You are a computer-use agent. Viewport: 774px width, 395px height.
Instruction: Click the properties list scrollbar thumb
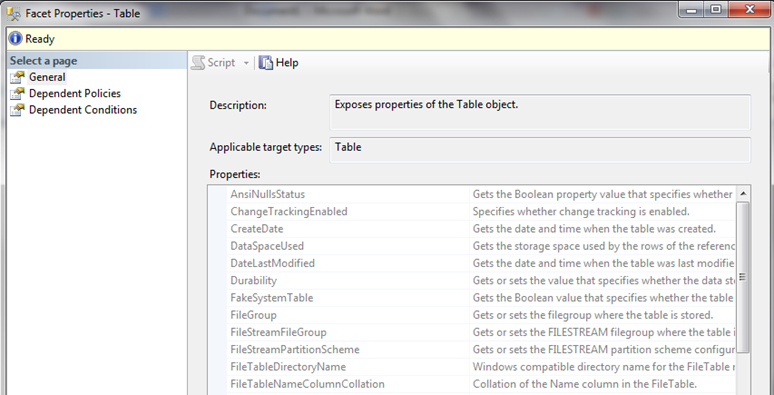tap(743, 277)
